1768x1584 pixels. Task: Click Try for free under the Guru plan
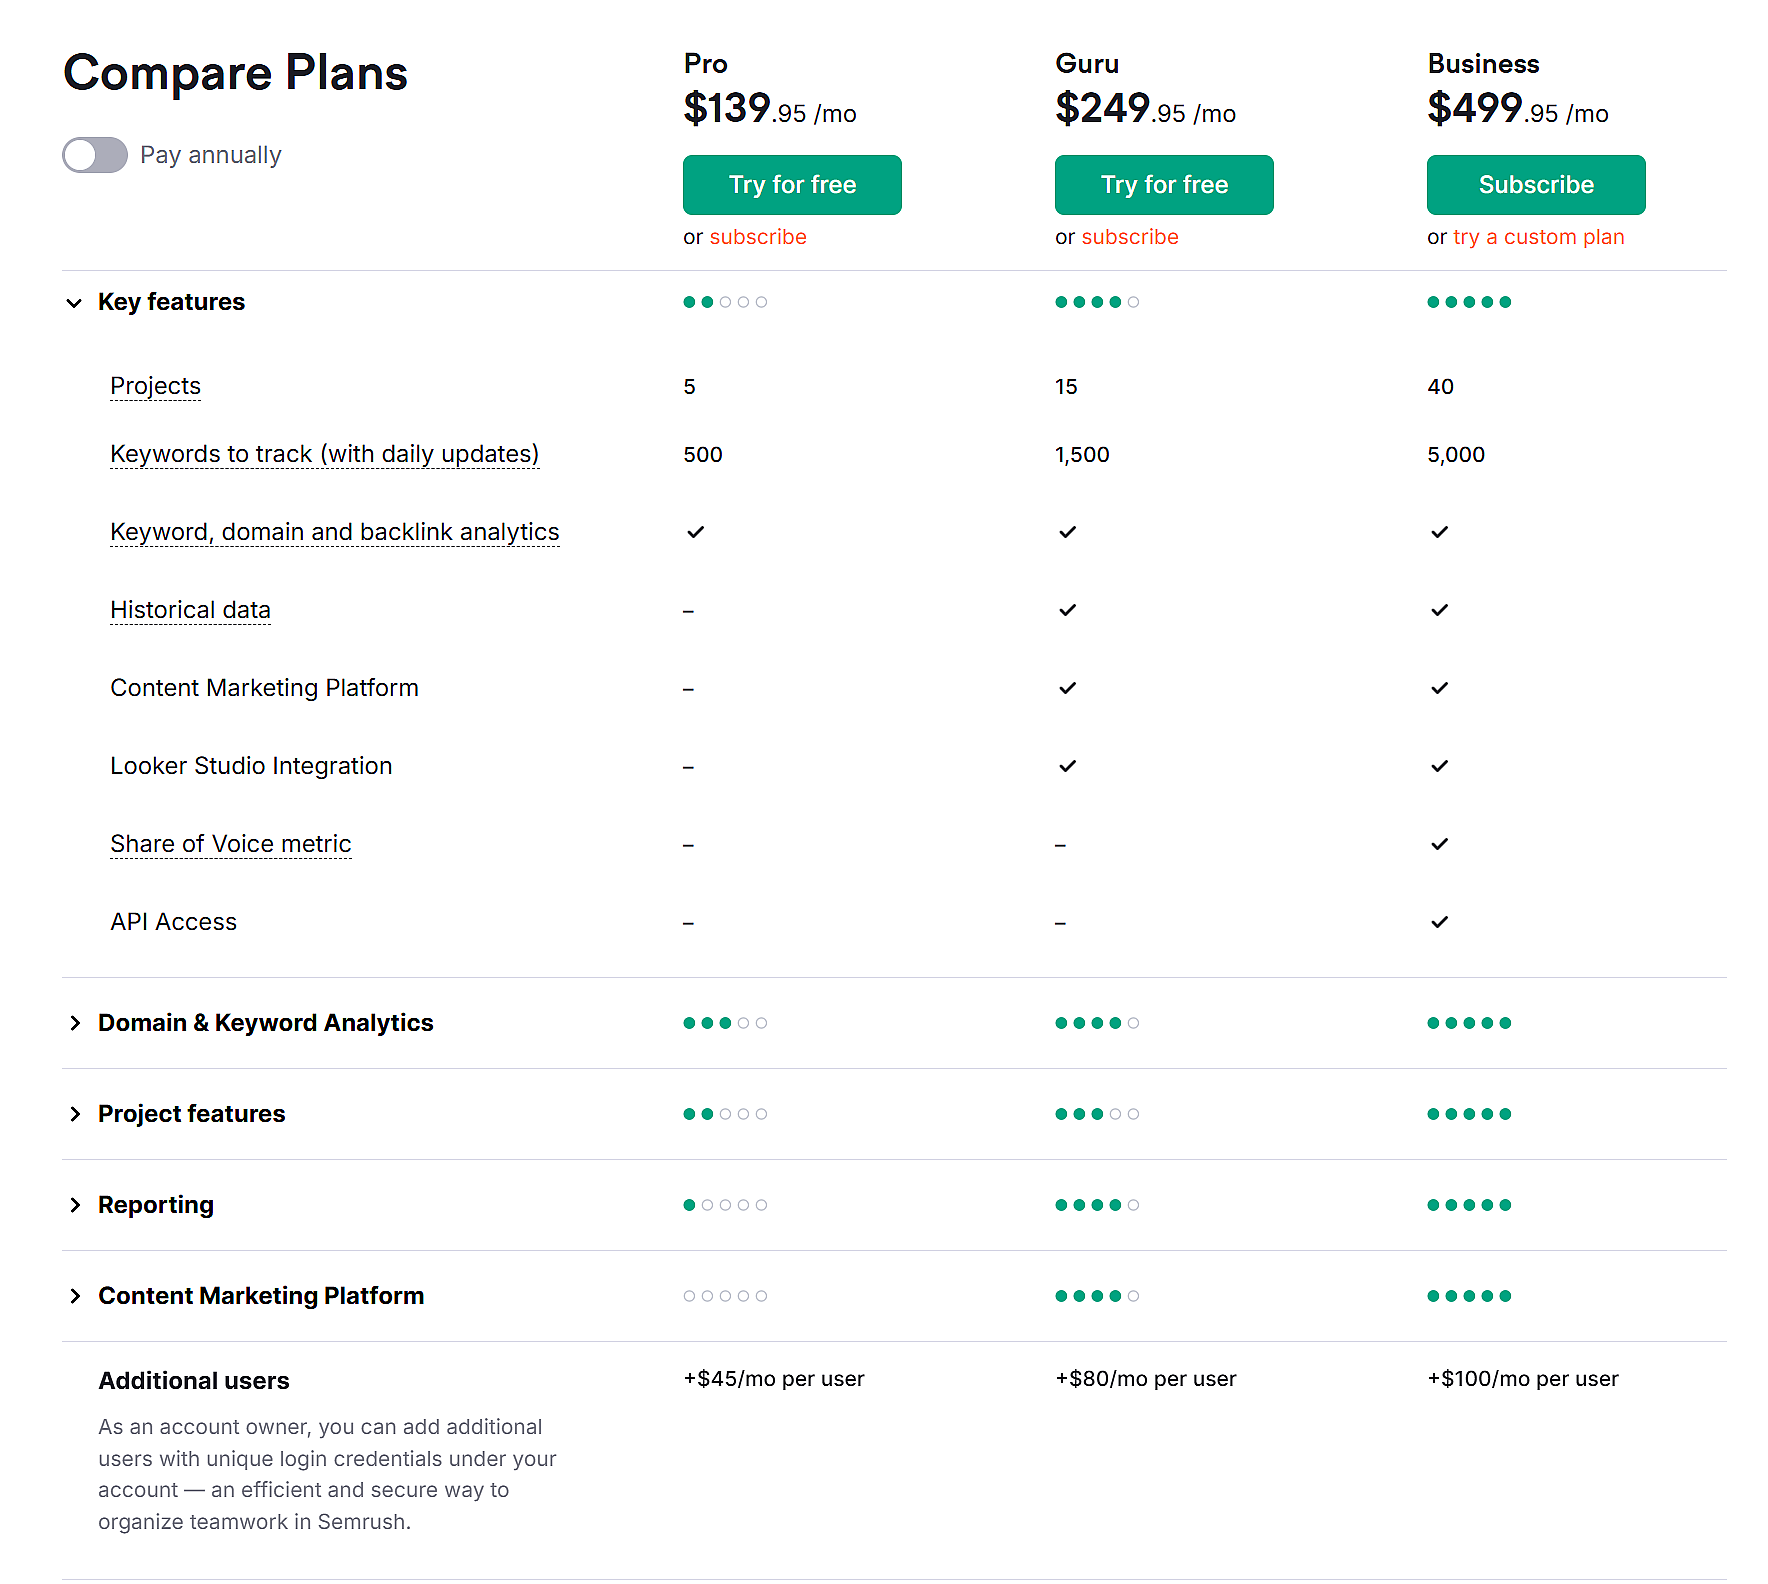pos(1163,185)
